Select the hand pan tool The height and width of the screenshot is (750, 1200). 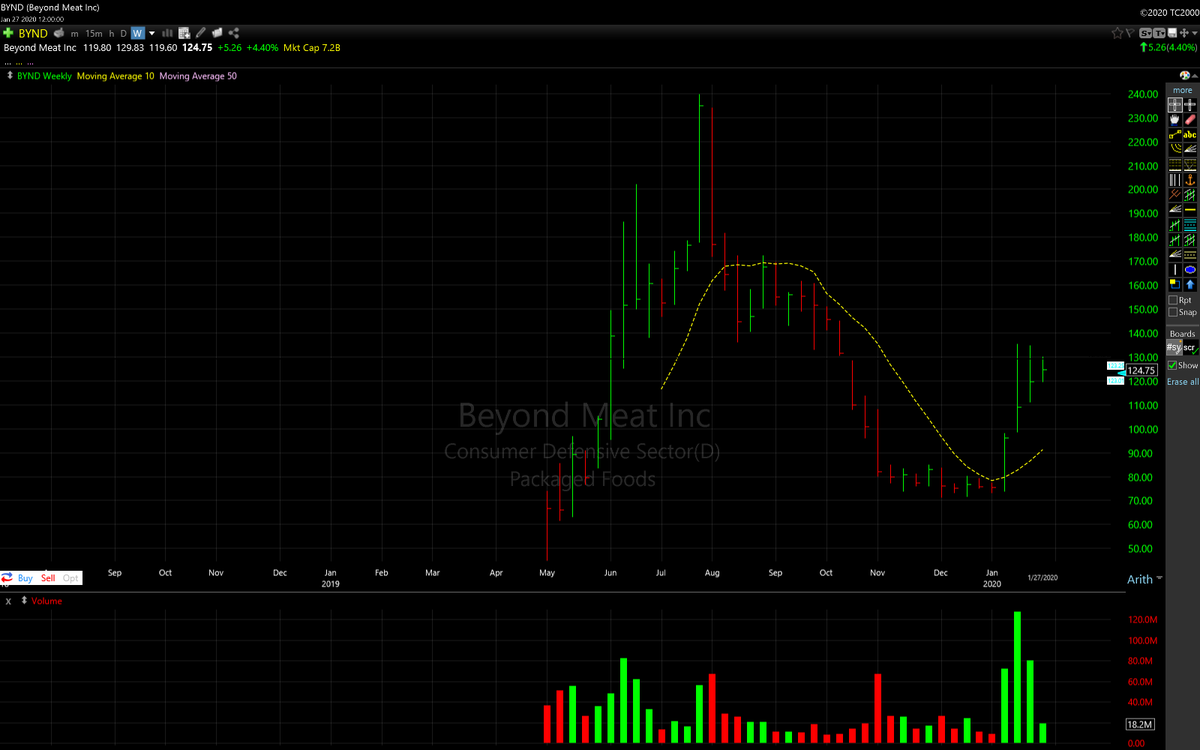click(1175, 119)
